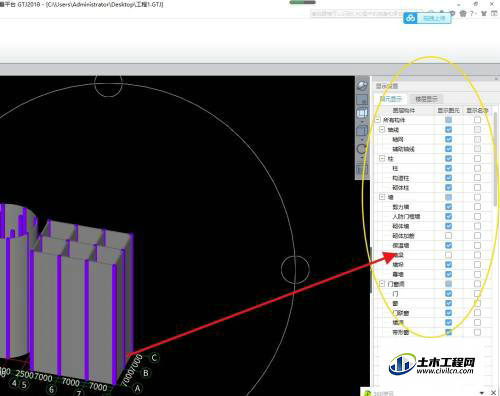Click the 显示名称 column header
Viewport: 500px width, 396px height.
(477, 110)
